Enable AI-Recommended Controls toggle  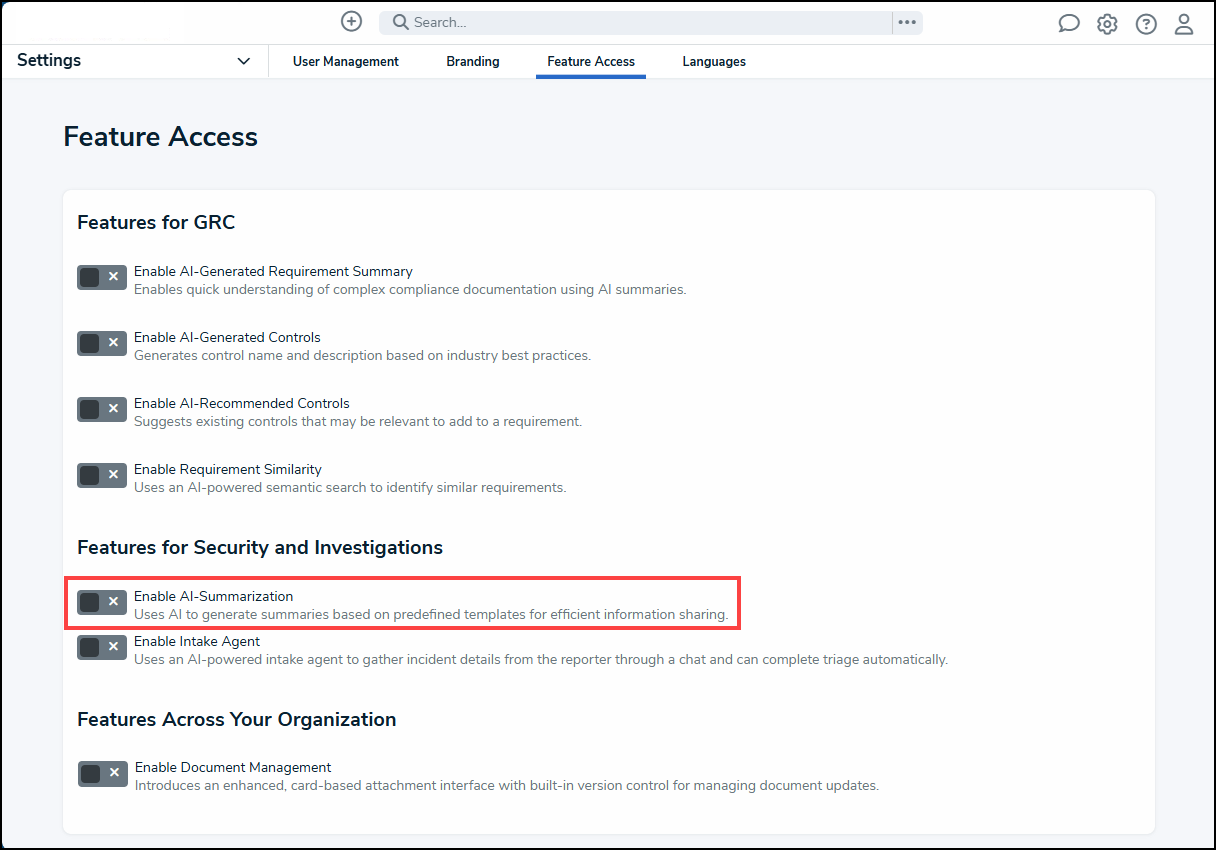(102, 409)
